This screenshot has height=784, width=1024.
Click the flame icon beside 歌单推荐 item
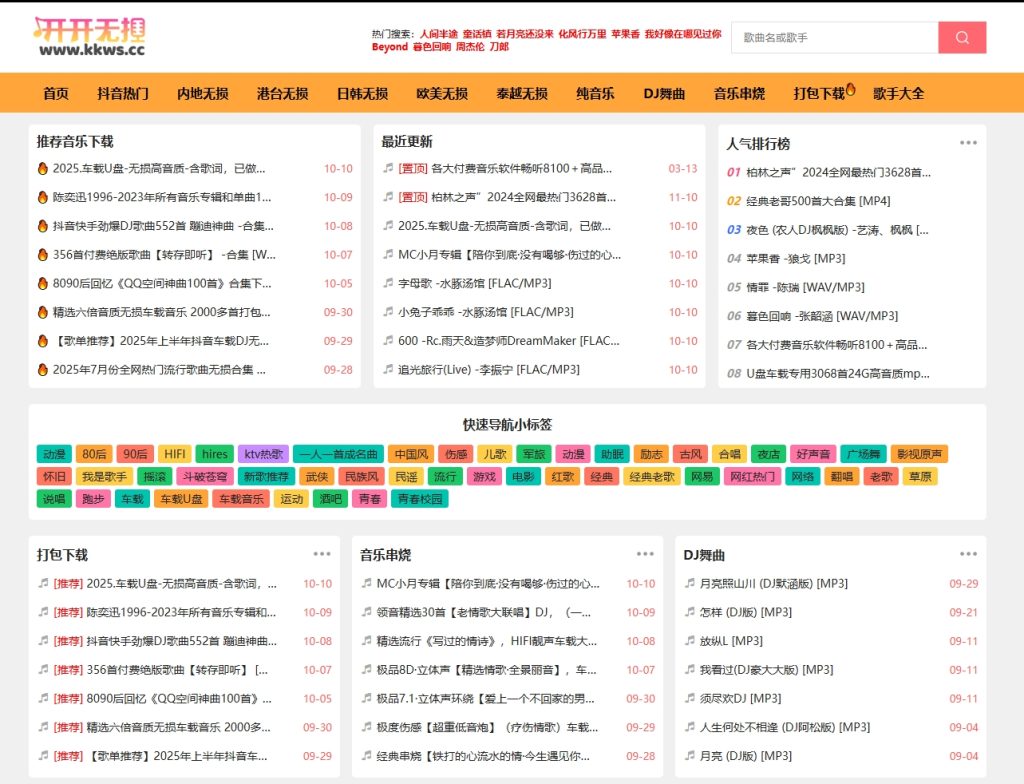[42, 339]
